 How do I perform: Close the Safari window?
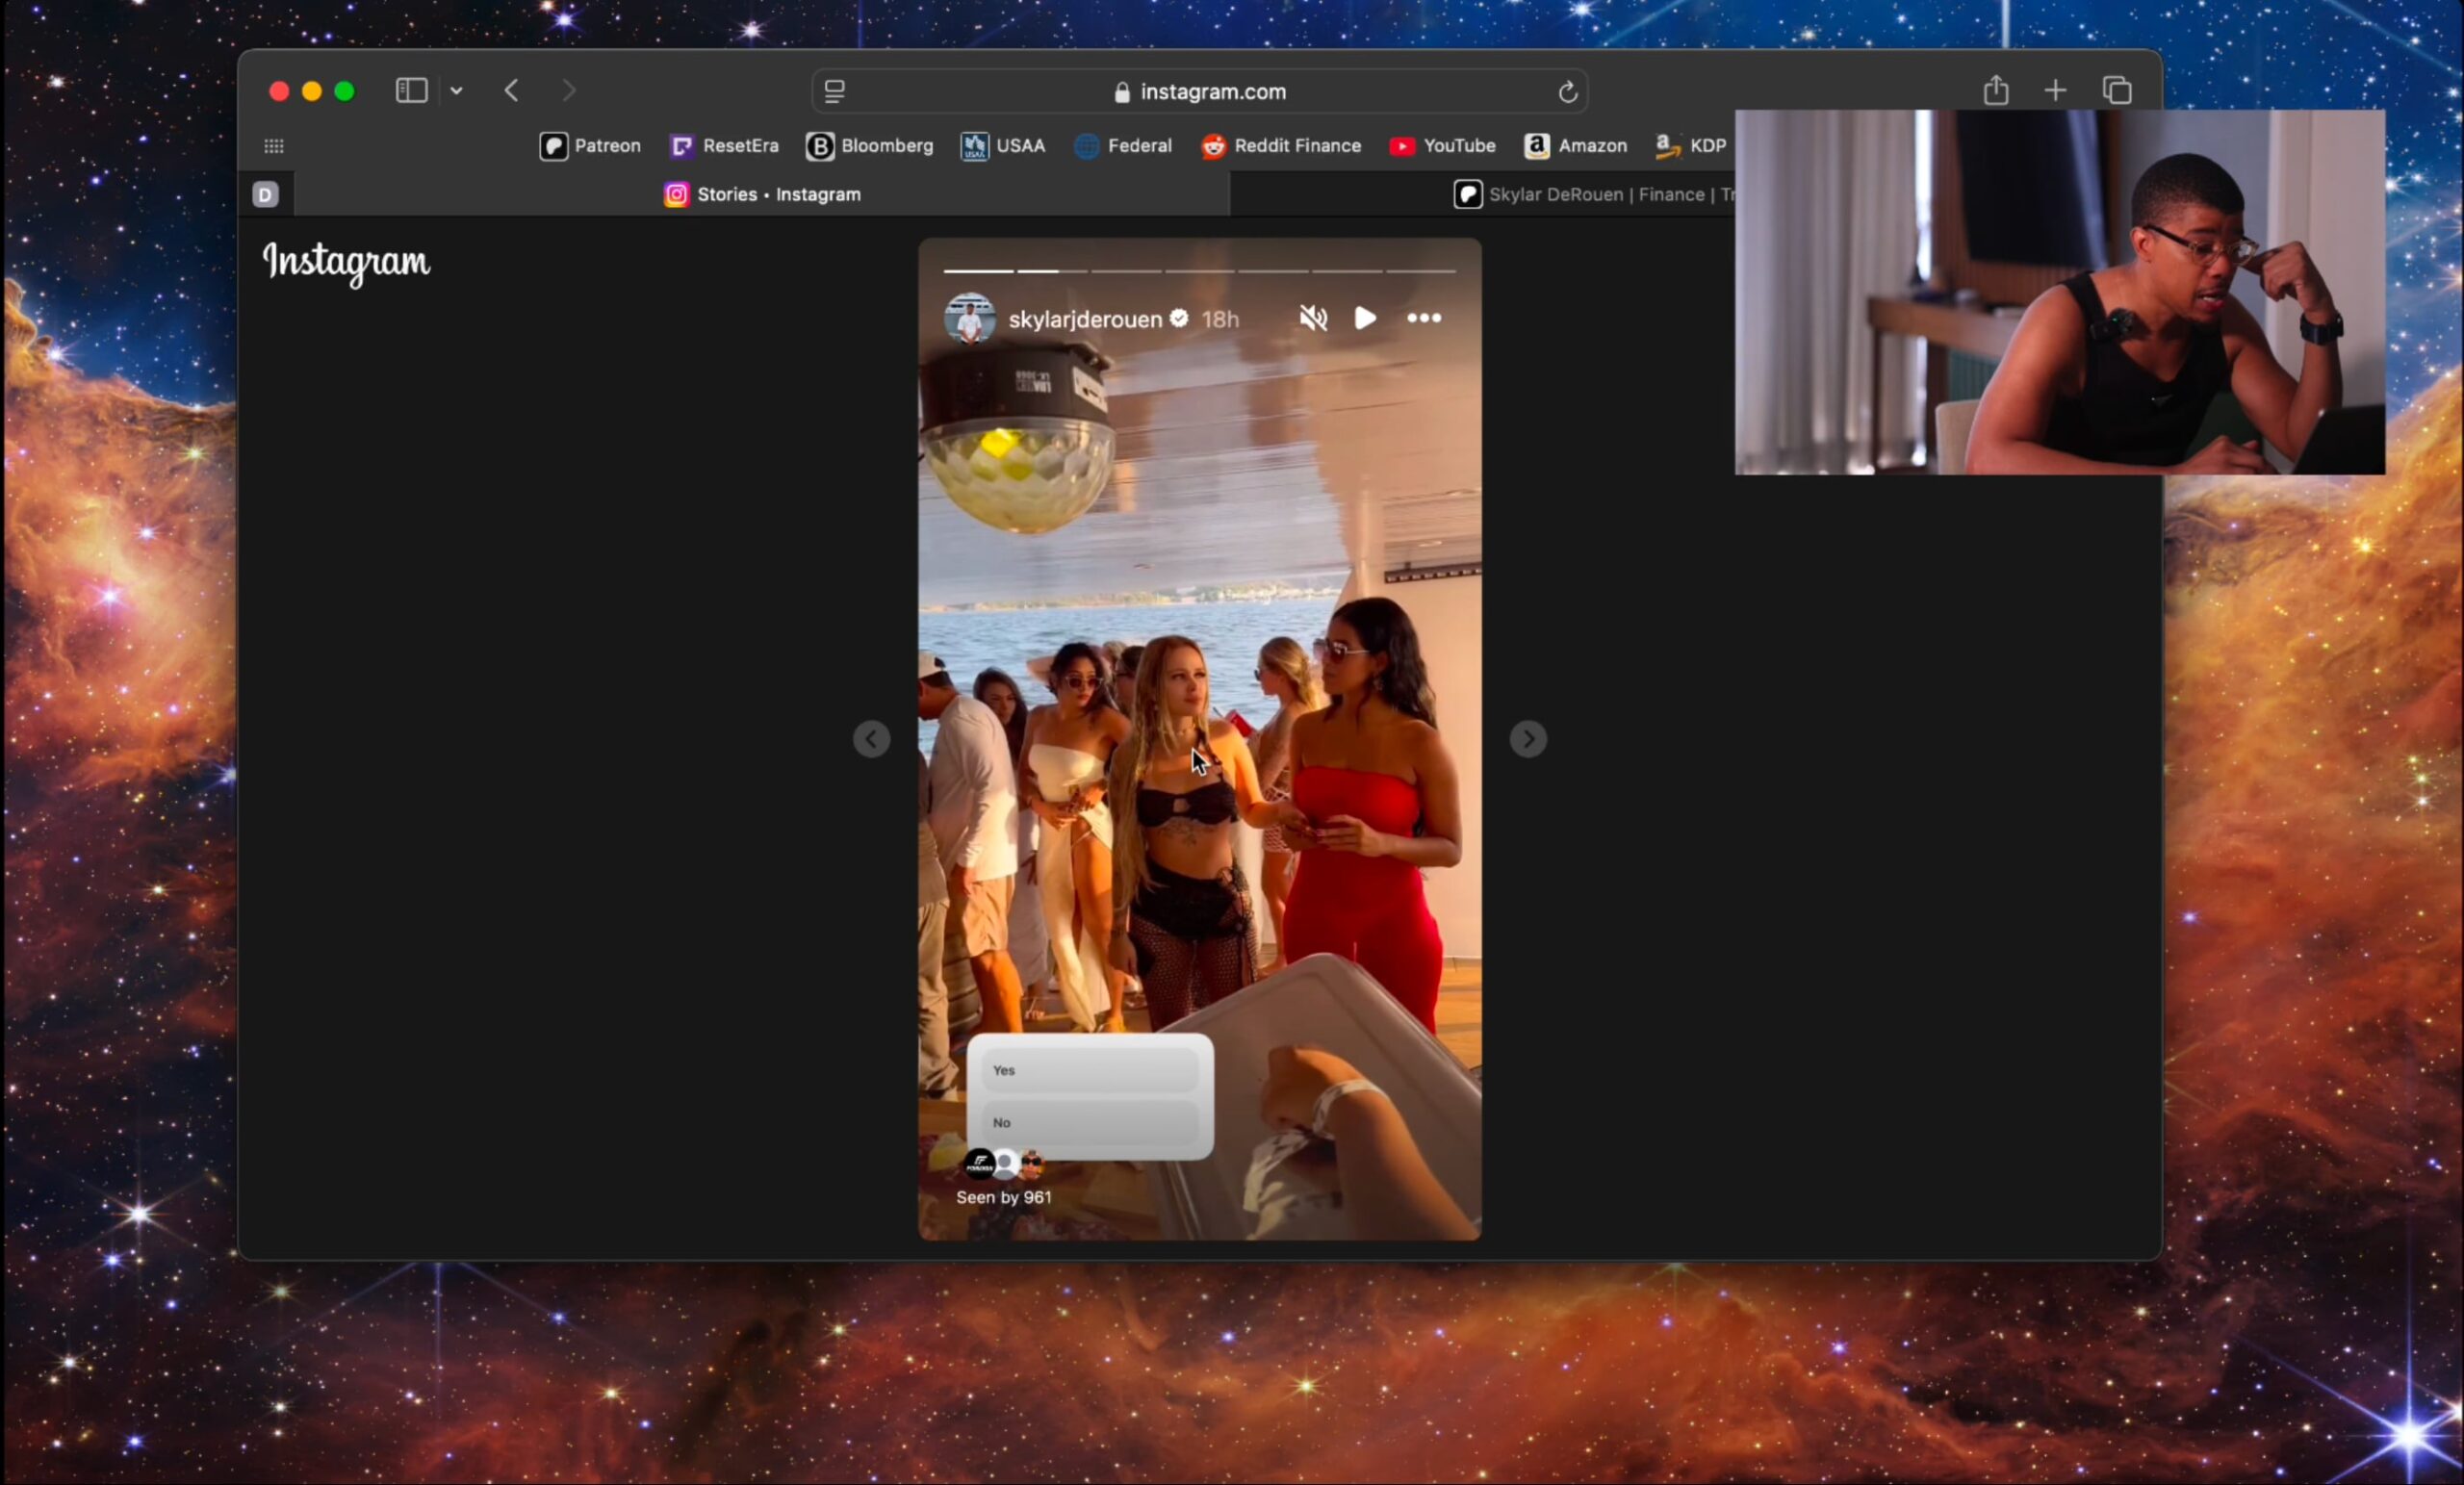tap(279, 92)
